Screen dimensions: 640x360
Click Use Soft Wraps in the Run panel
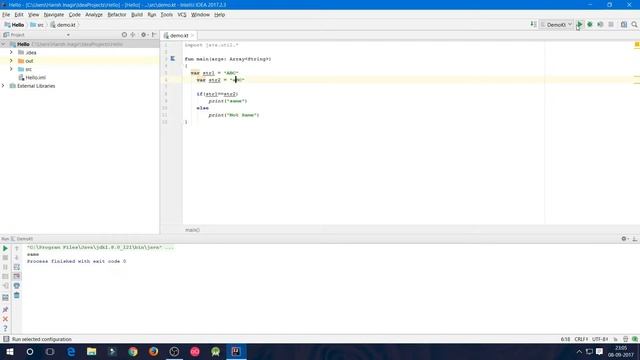point(17,267)
